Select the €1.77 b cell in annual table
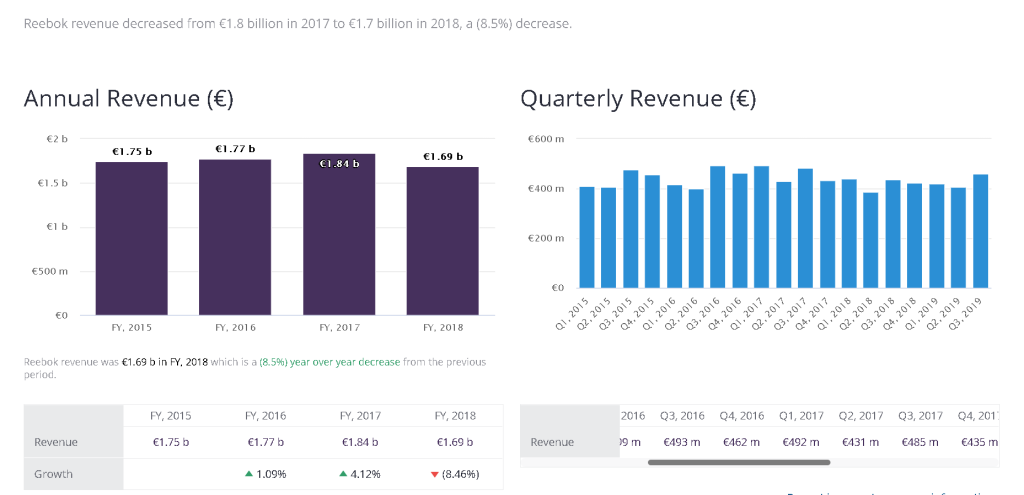Viewport: 1024px width, 495px height. pos(266,441)
